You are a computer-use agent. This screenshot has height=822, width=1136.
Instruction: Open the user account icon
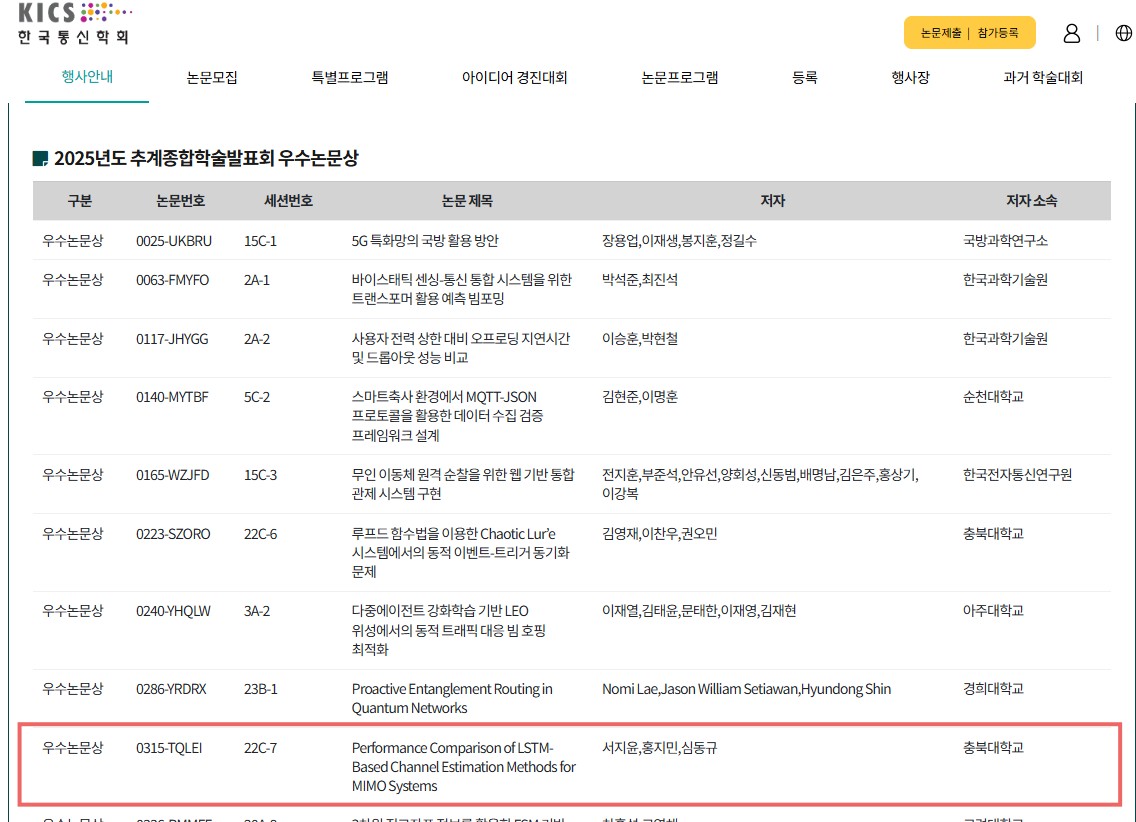click(1071, 33)
